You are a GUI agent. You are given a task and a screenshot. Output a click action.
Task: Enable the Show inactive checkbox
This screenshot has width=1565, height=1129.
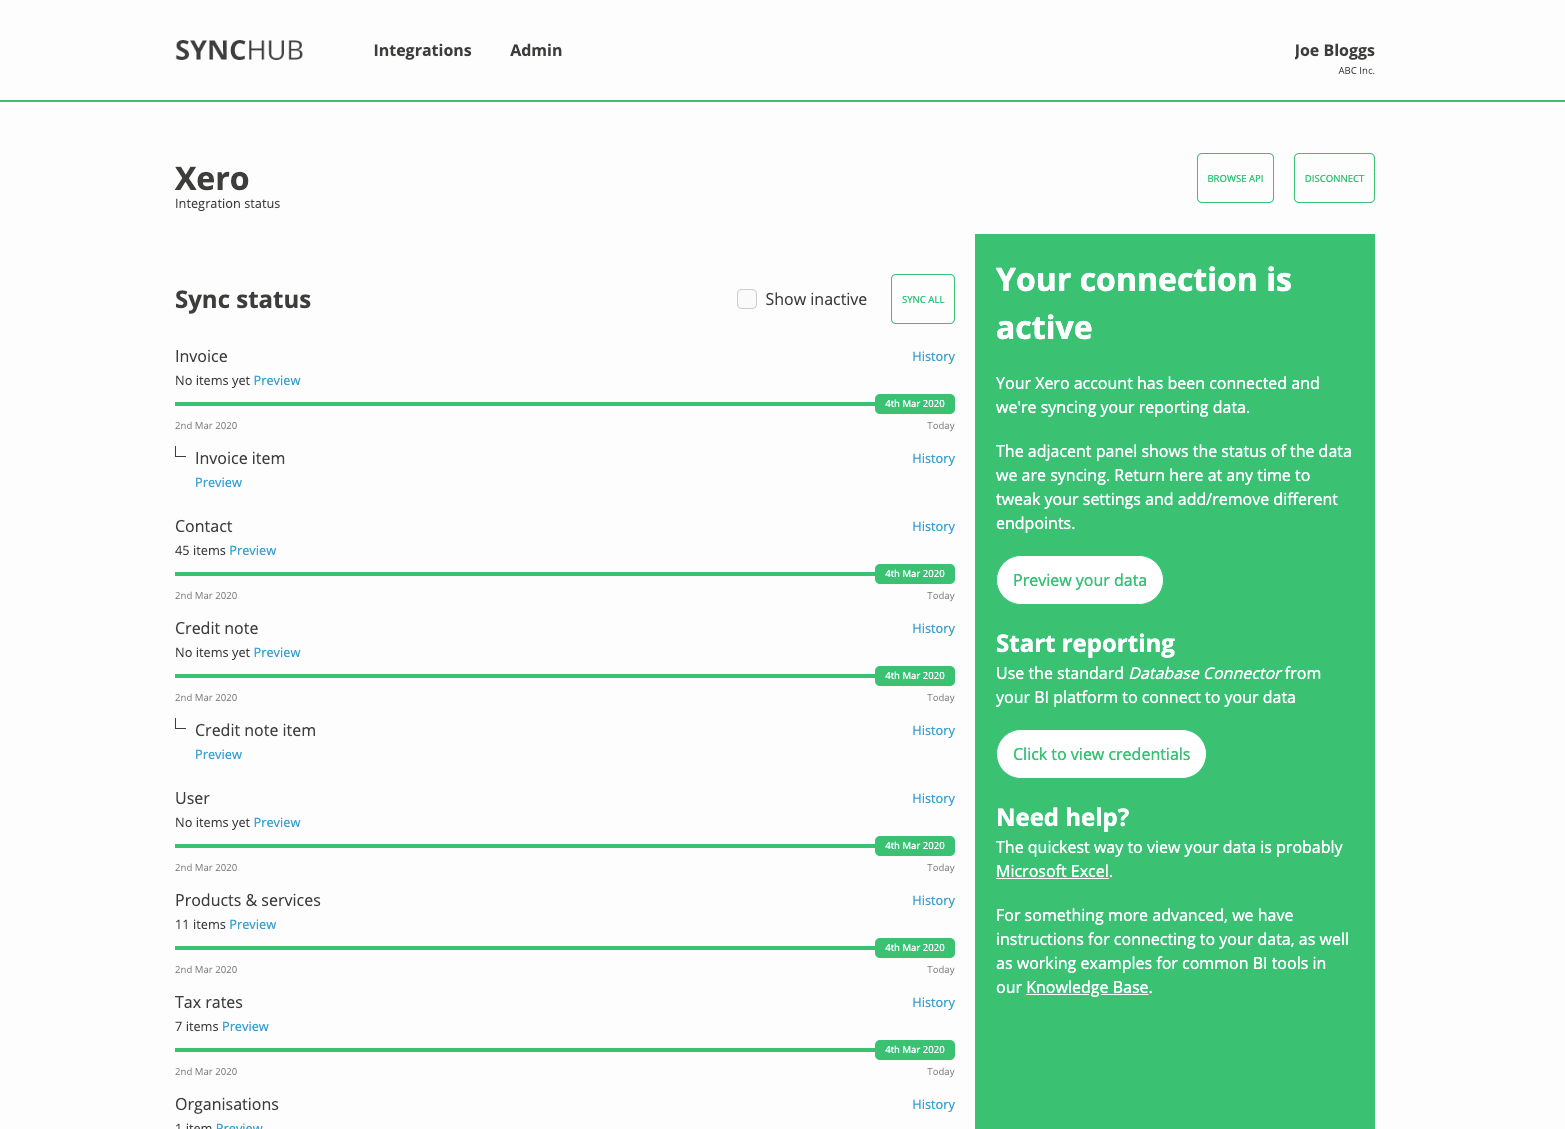[747, 299]
